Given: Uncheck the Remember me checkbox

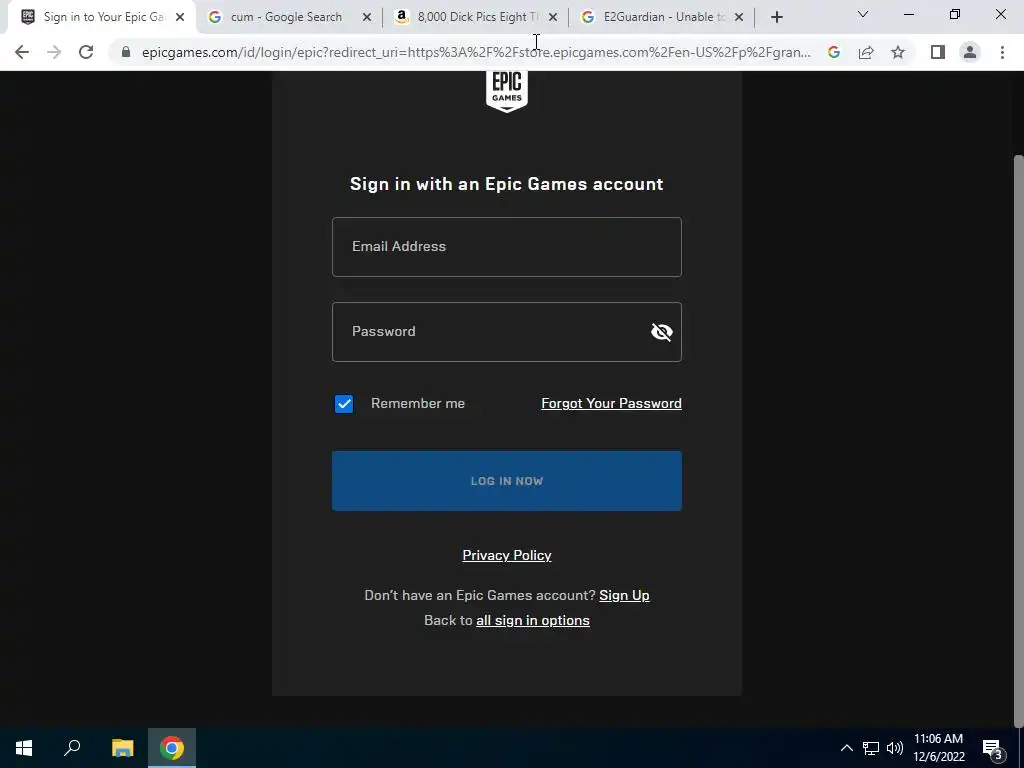Looking at the screenshot, I should (344, 404).
